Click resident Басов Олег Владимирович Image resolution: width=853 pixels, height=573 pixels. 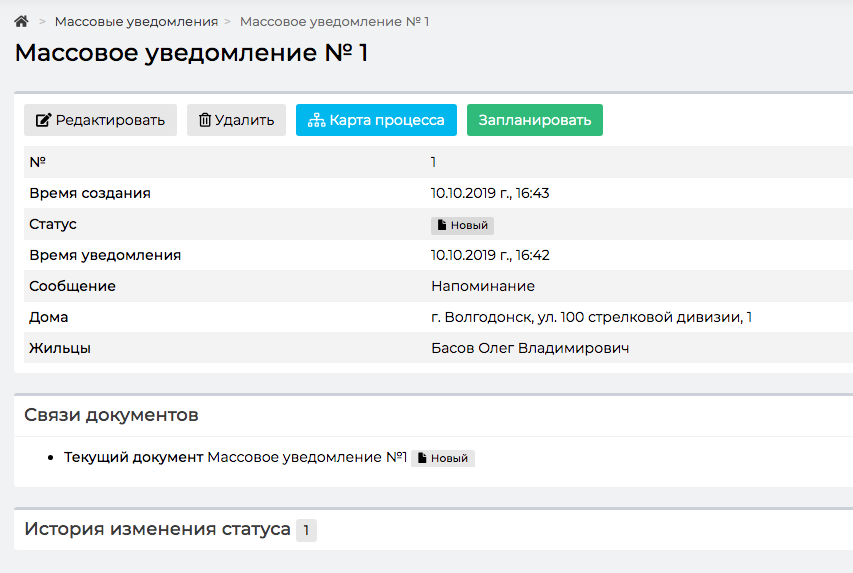click(x=530, y=348)
